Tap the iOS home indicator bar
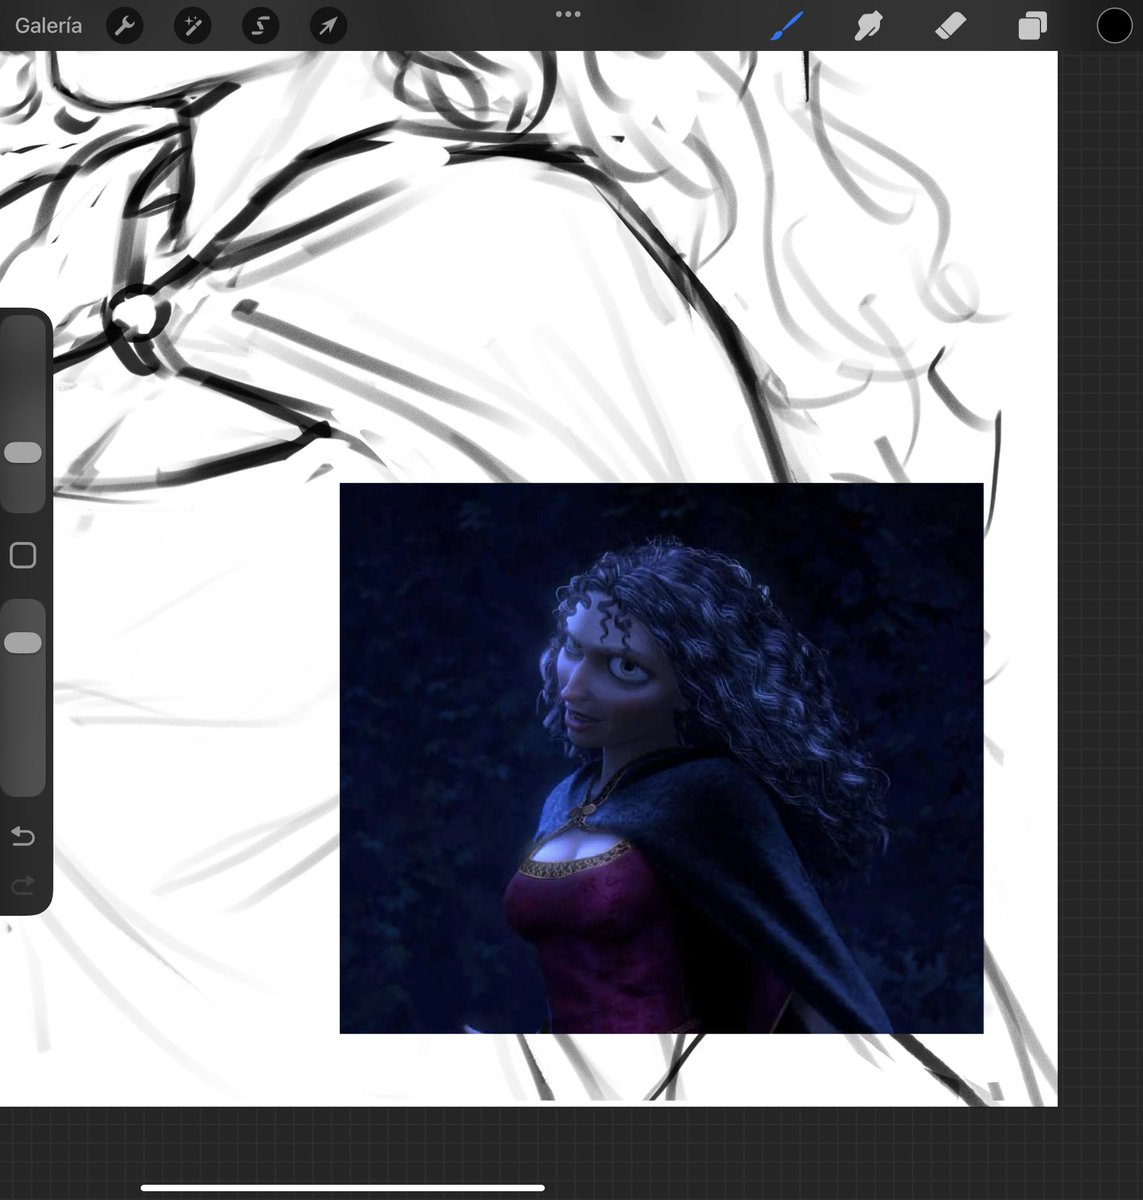The width and height of the screenshot is (1143, 1200). coord(343,1188)
